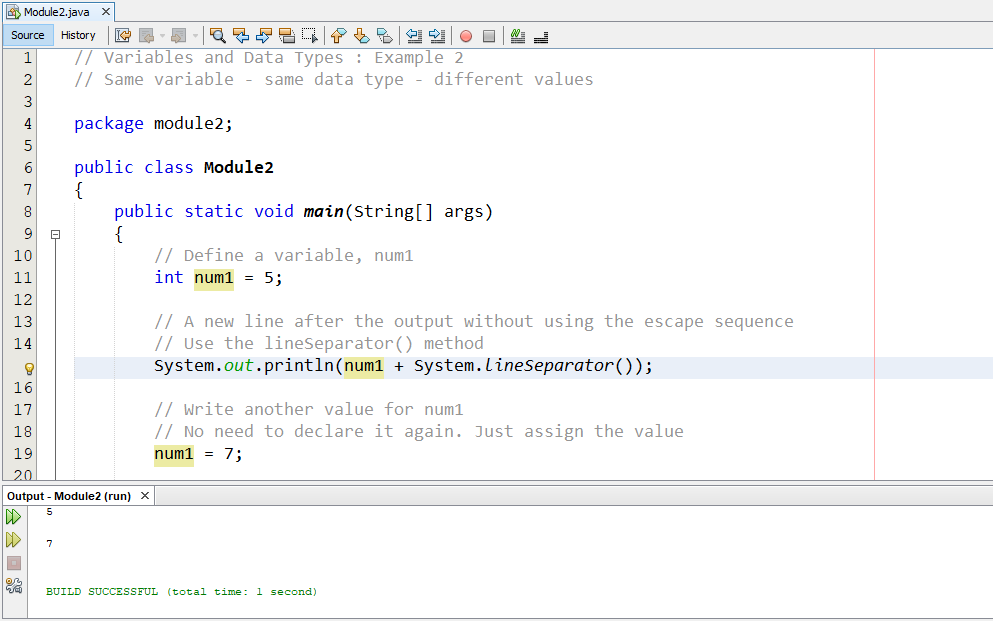The width and height of the screenshot is (993, 621).
Task: Click the 'out' field in System.out
Action: tap(239, 366)
